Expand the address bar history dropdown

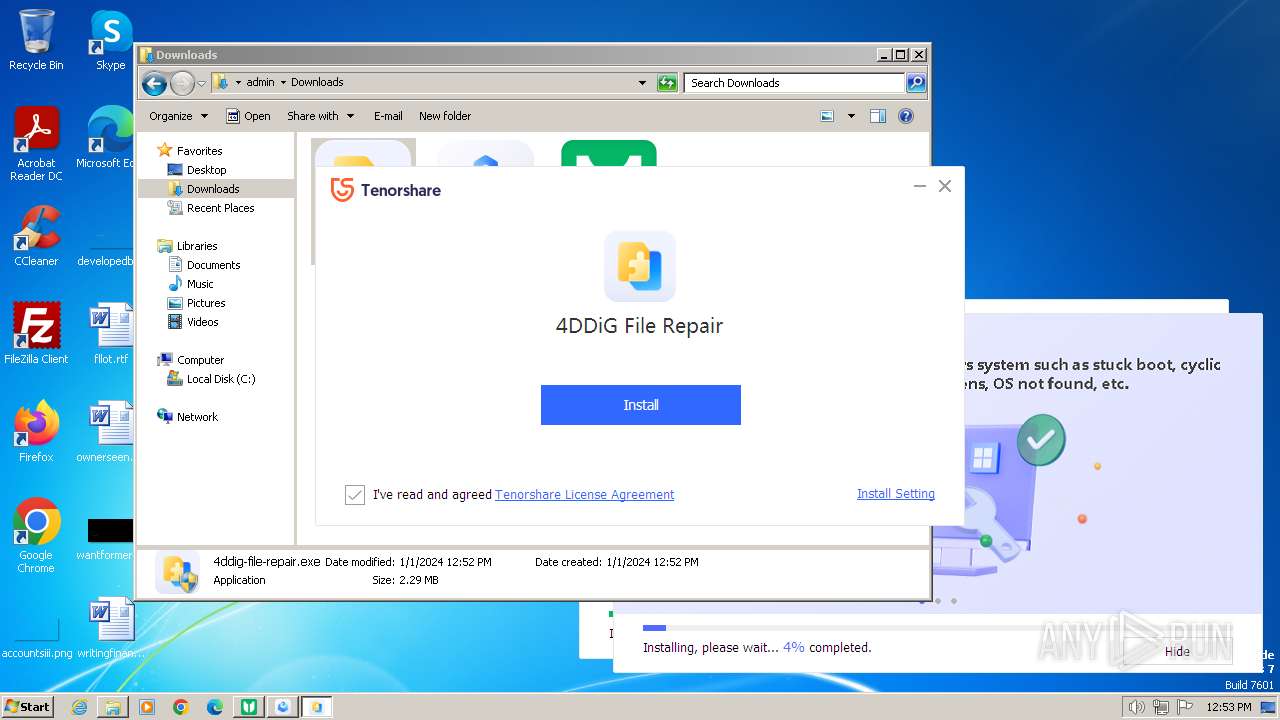click(x=642, y=83)
